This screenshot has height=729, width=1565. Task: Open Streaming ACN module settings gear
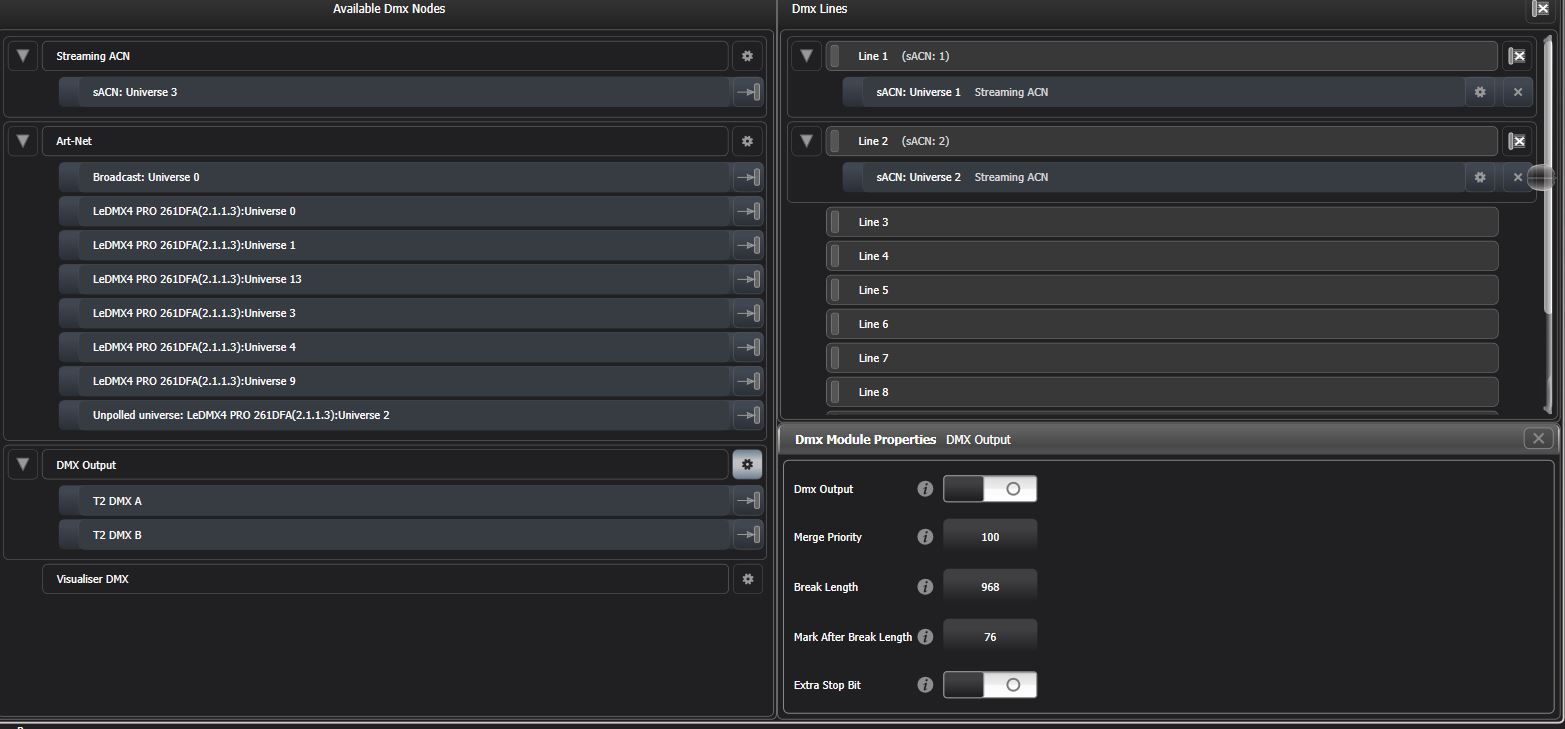click(x=747, y=56)
